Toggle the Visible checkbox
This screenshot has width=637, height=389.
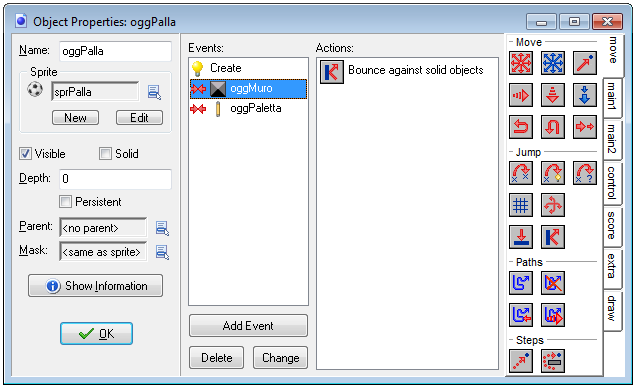point(25,154)
